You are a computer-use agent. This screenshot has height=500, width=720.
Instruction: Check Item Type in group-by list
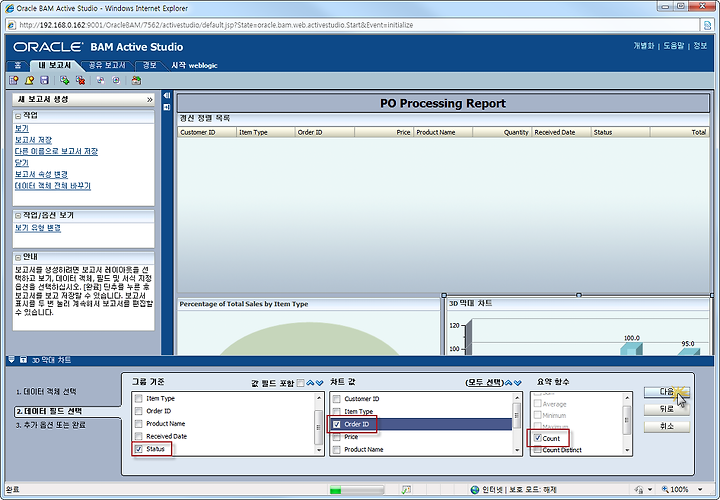[x=139, y=399]
